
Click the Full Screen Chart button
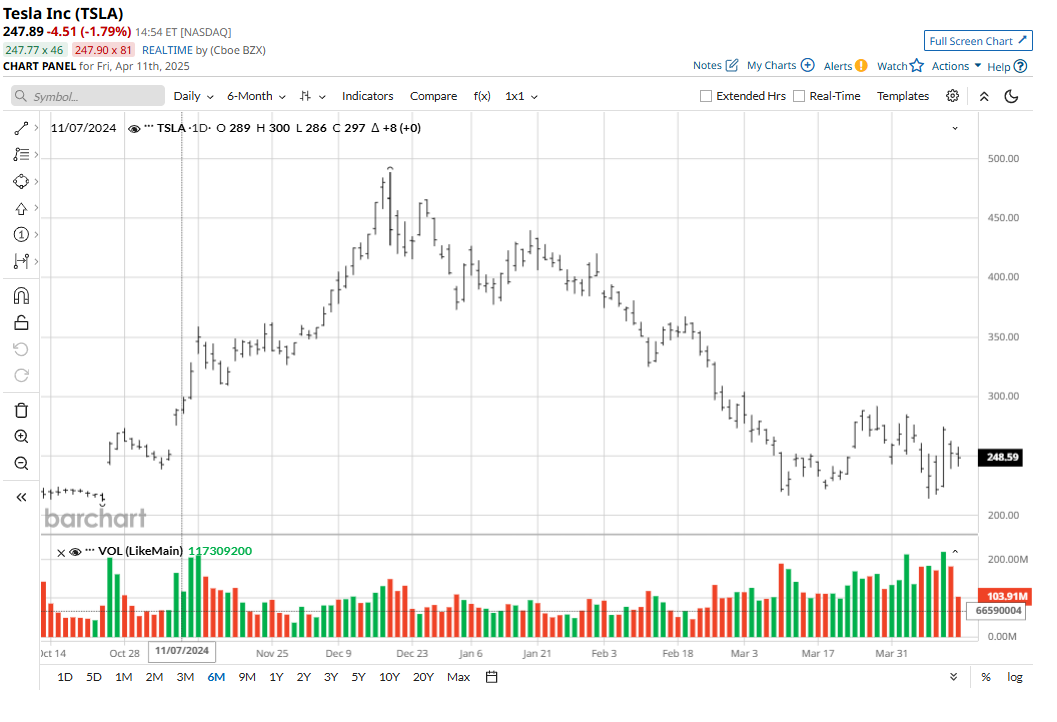pos(978,41)
